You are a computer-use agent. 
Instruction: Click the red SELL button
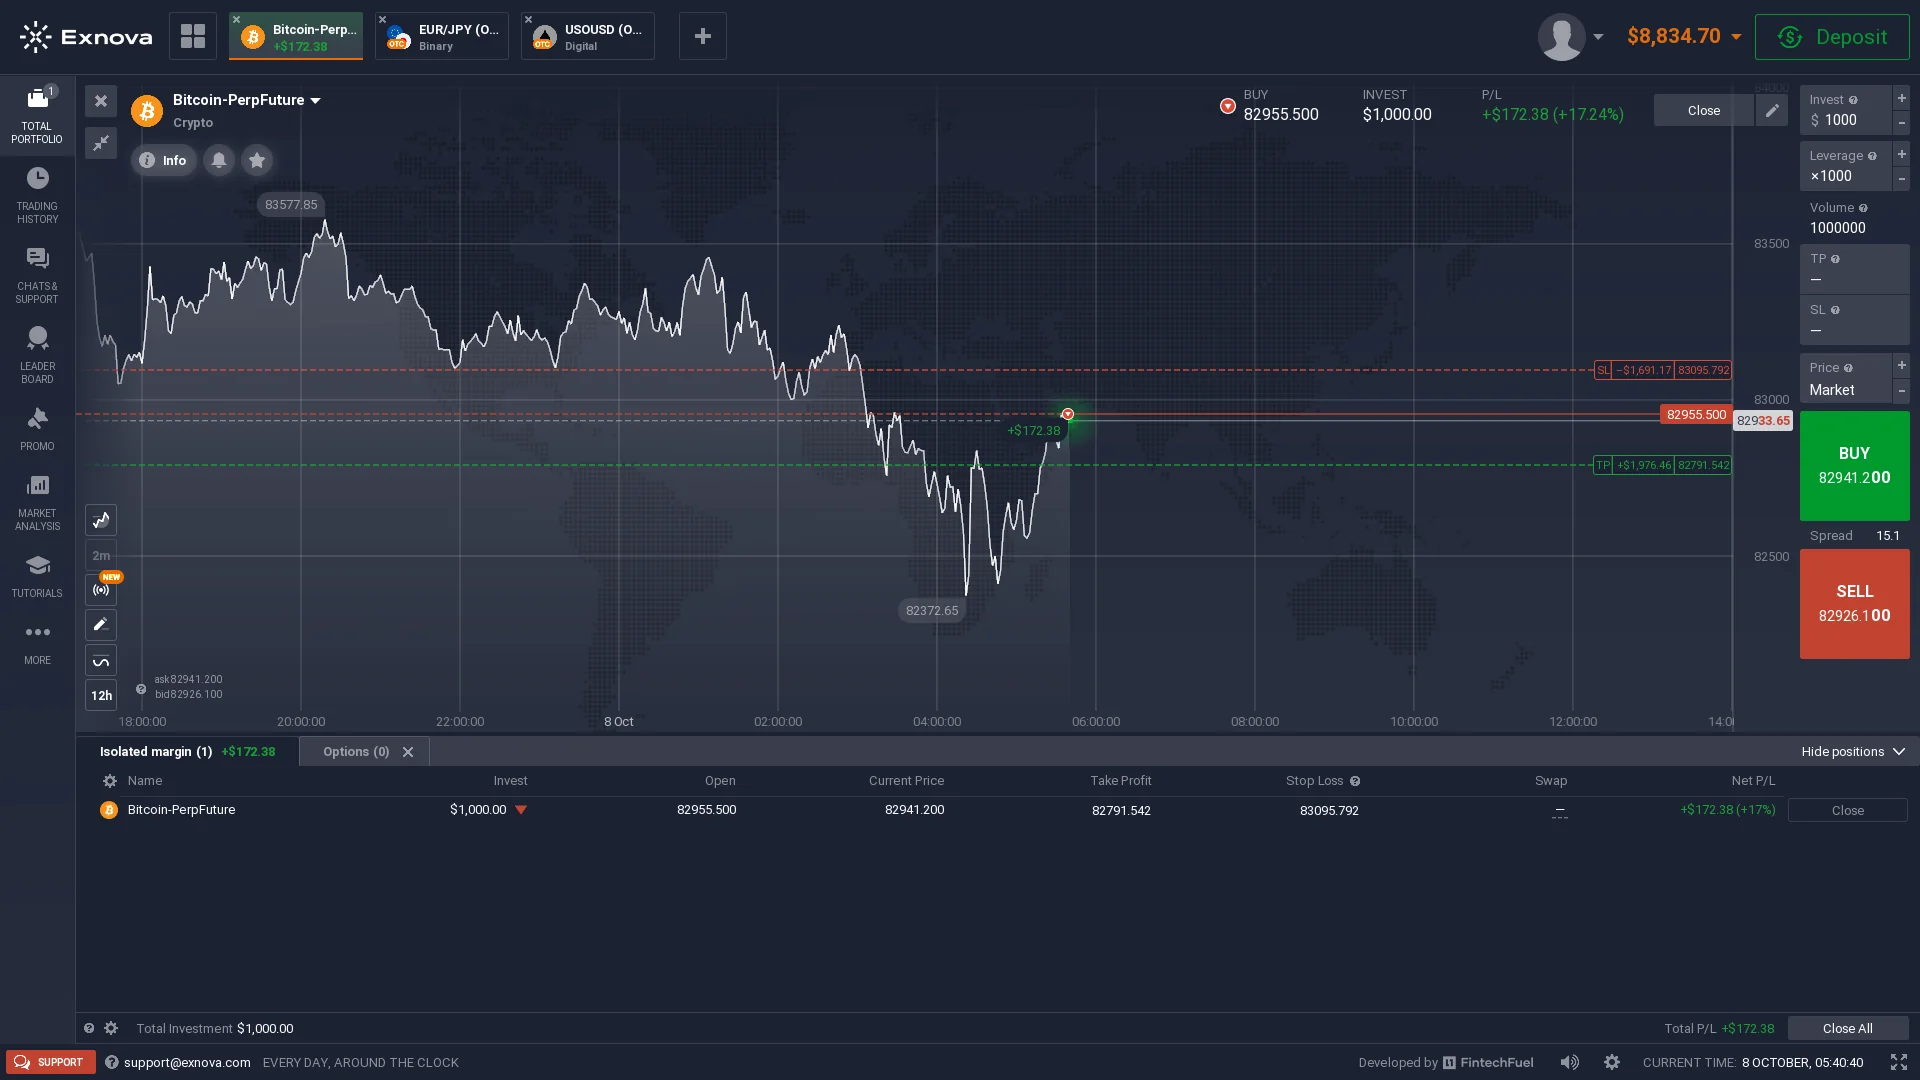(1854, 604)
